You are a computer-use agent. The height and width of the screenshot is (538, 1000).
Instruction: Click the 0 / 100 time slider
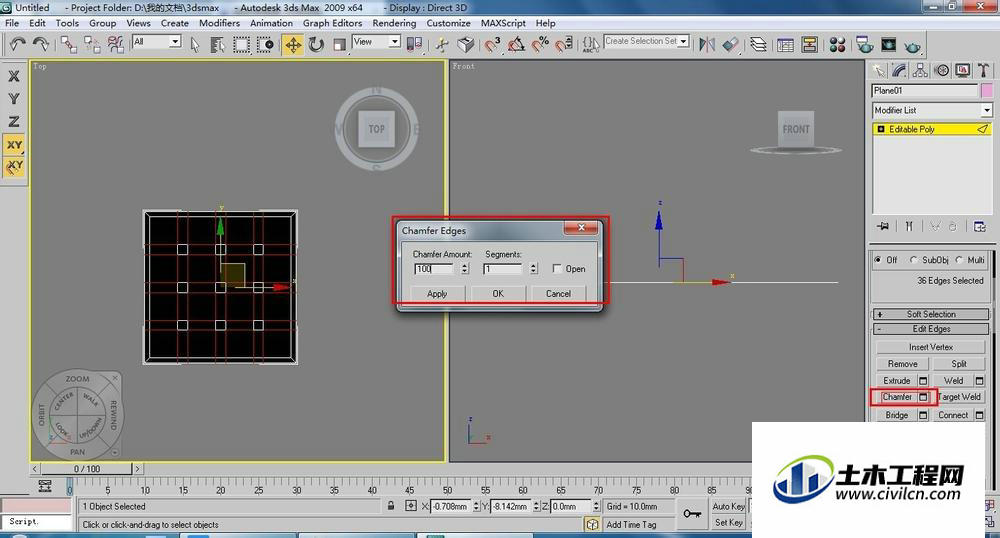click(x=87, y=469)
